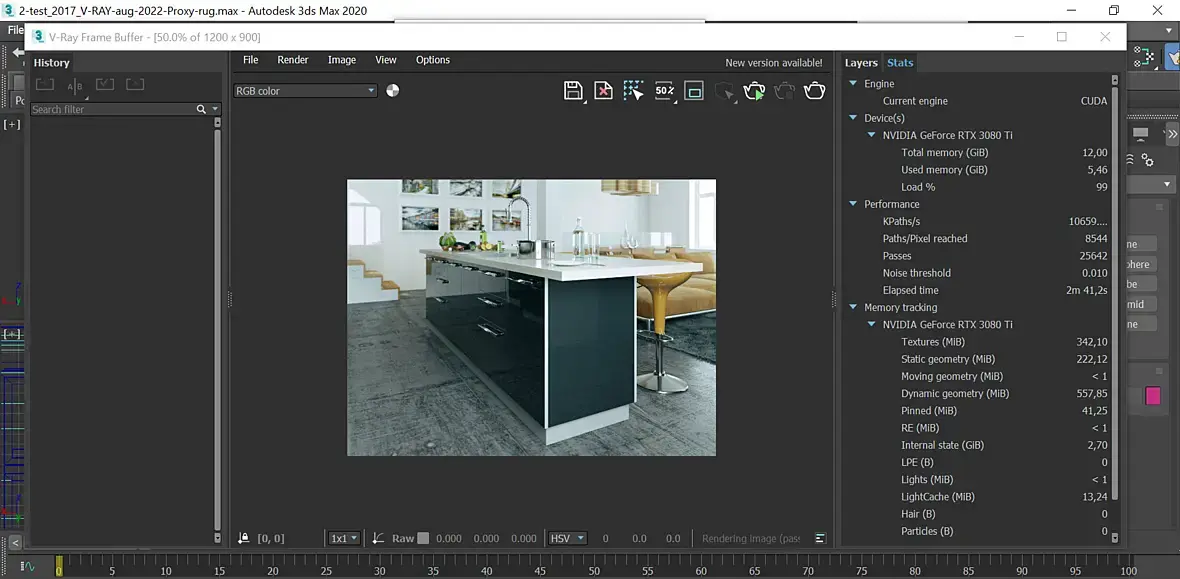Click the Clear image icon with red X
Viewport: 1180px width, 579px height.
pos(603,91)
